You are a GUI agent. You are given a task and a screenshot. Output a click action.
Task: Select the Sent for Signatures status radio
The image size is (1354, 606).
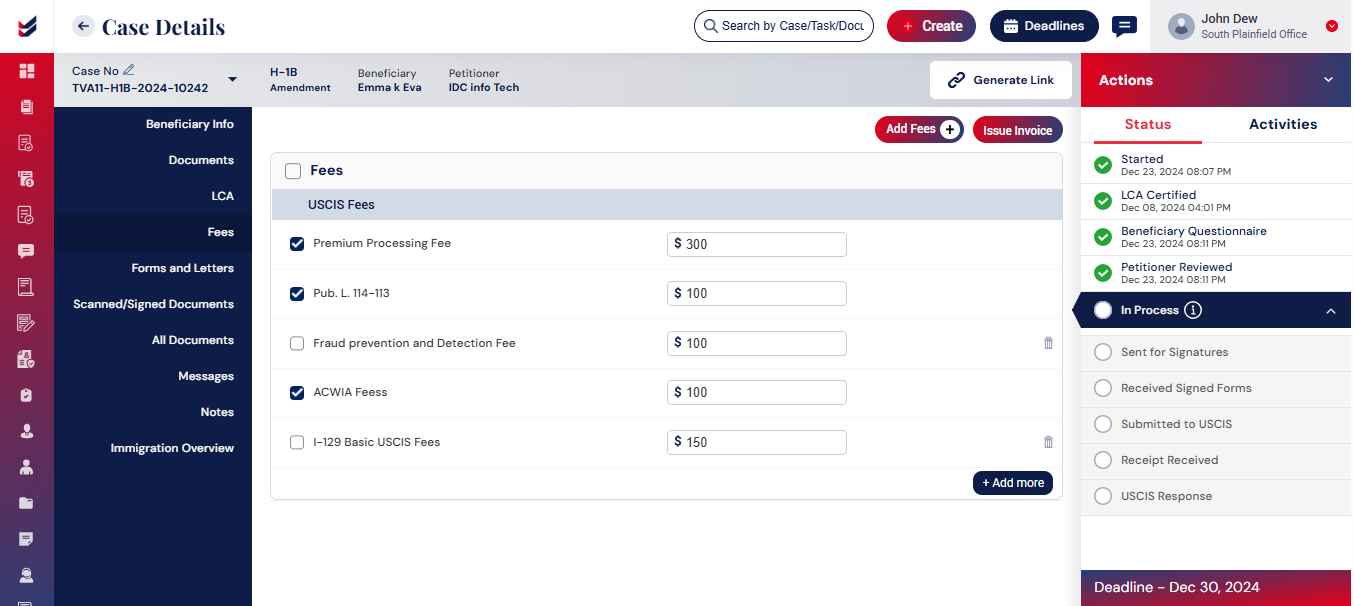(1103, 352)
